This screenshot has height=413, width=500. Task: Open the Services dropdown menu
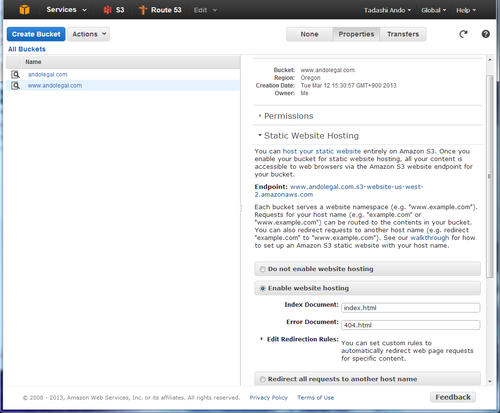point(66,10)
